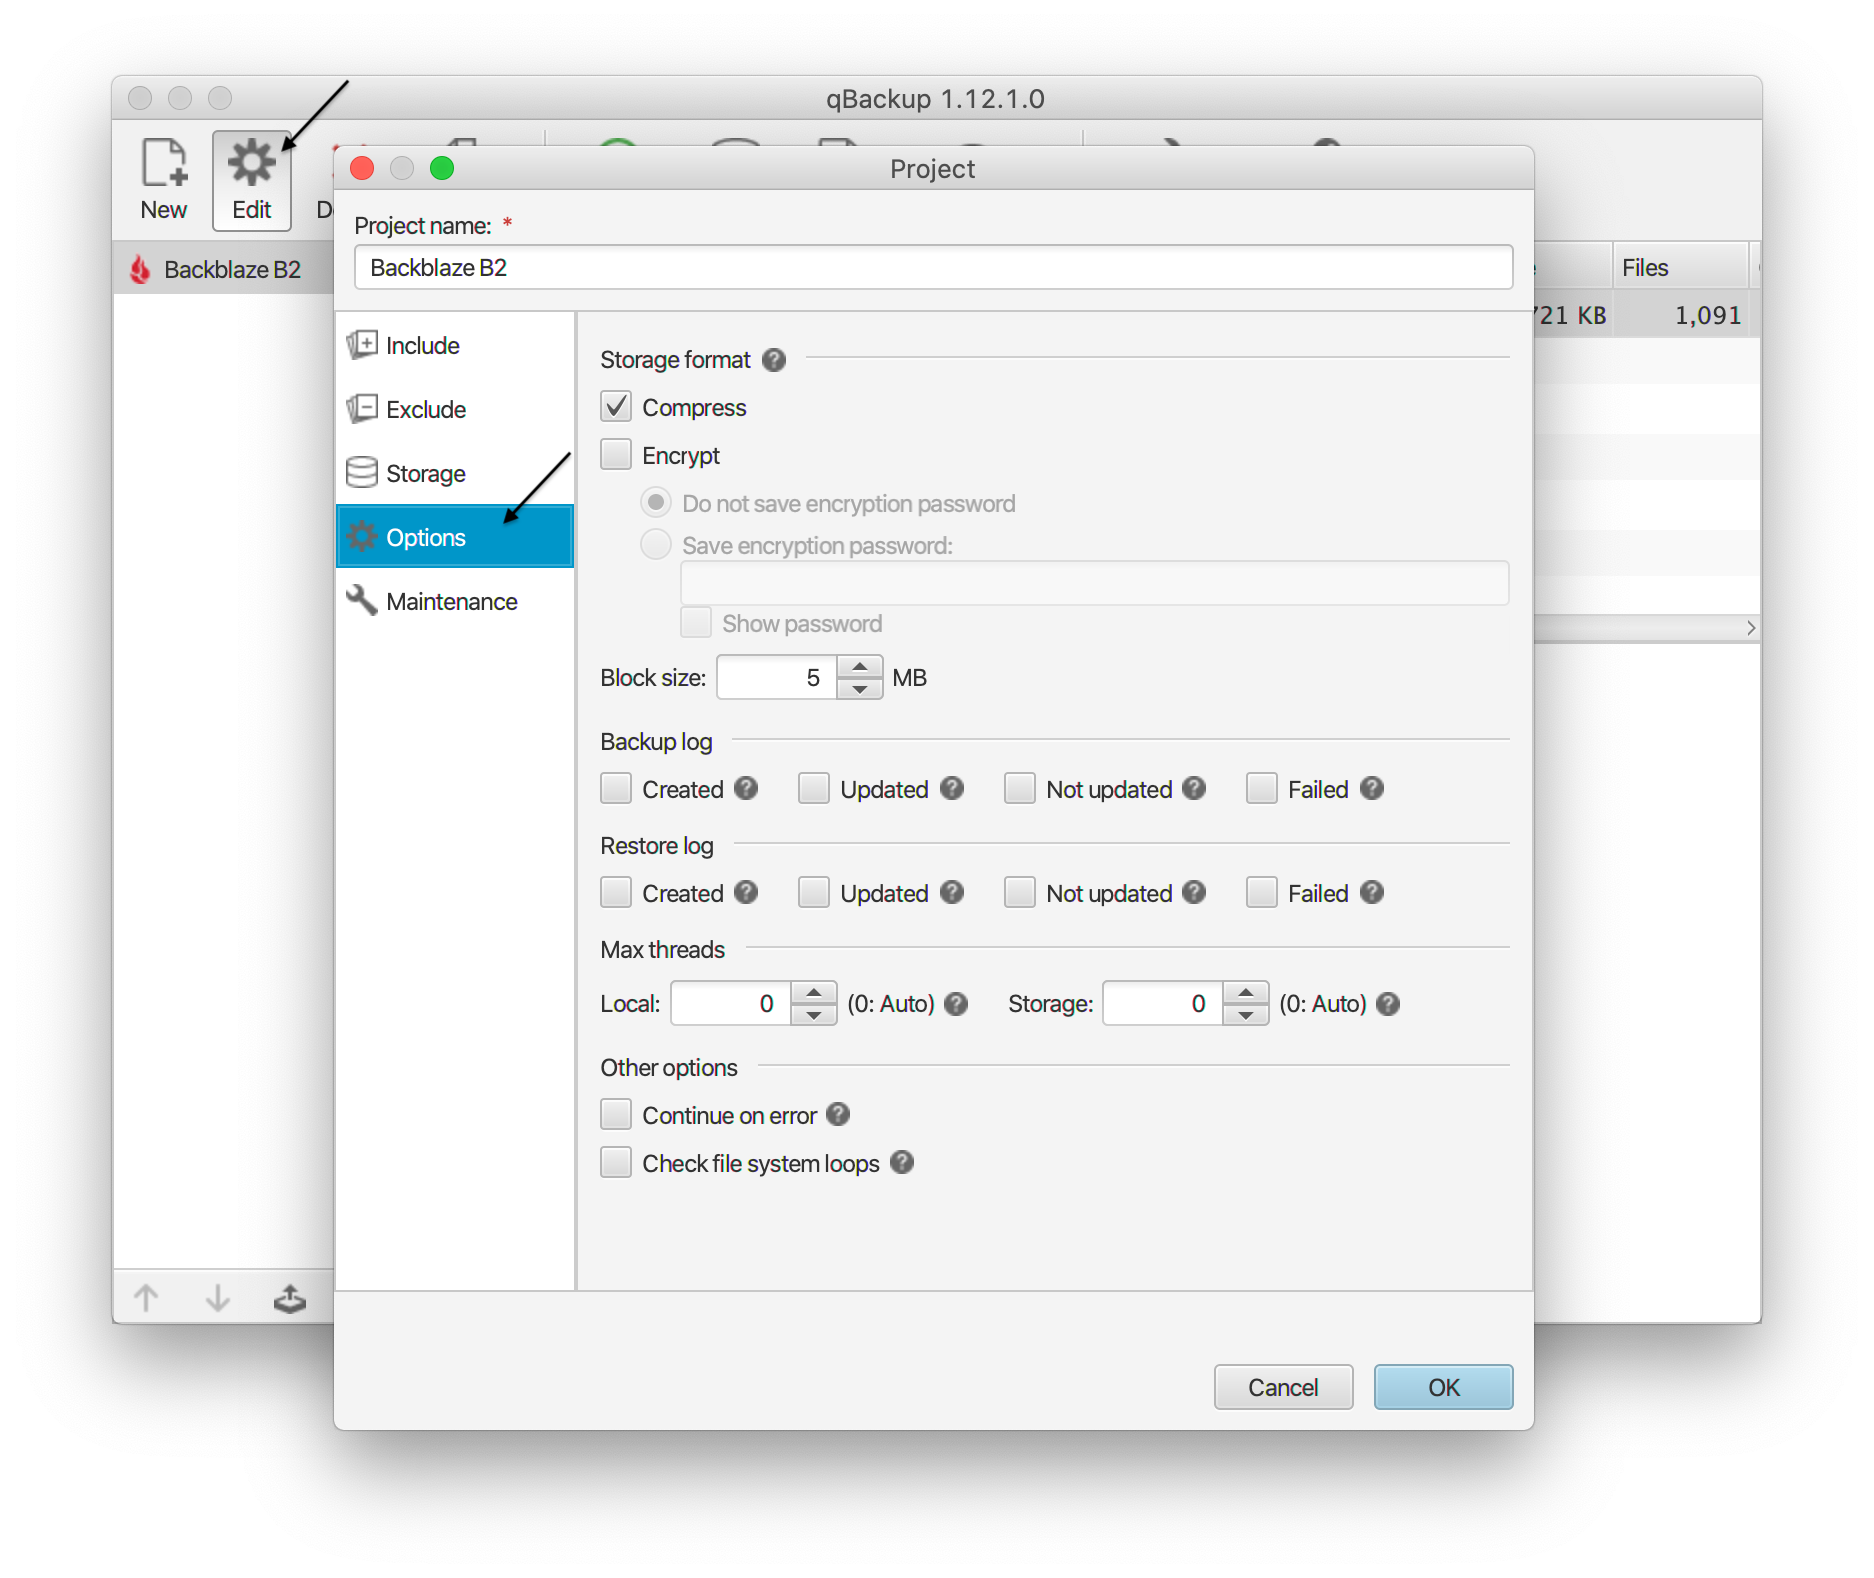The image size is (1874, 1578).
Task: Enable the Encrypt checkbox
Action: tap(616, 455)
